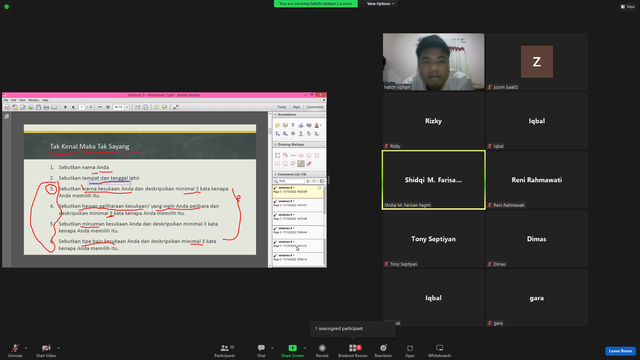Unmute the microphone in Zoom toolbar

pos(15,351)
